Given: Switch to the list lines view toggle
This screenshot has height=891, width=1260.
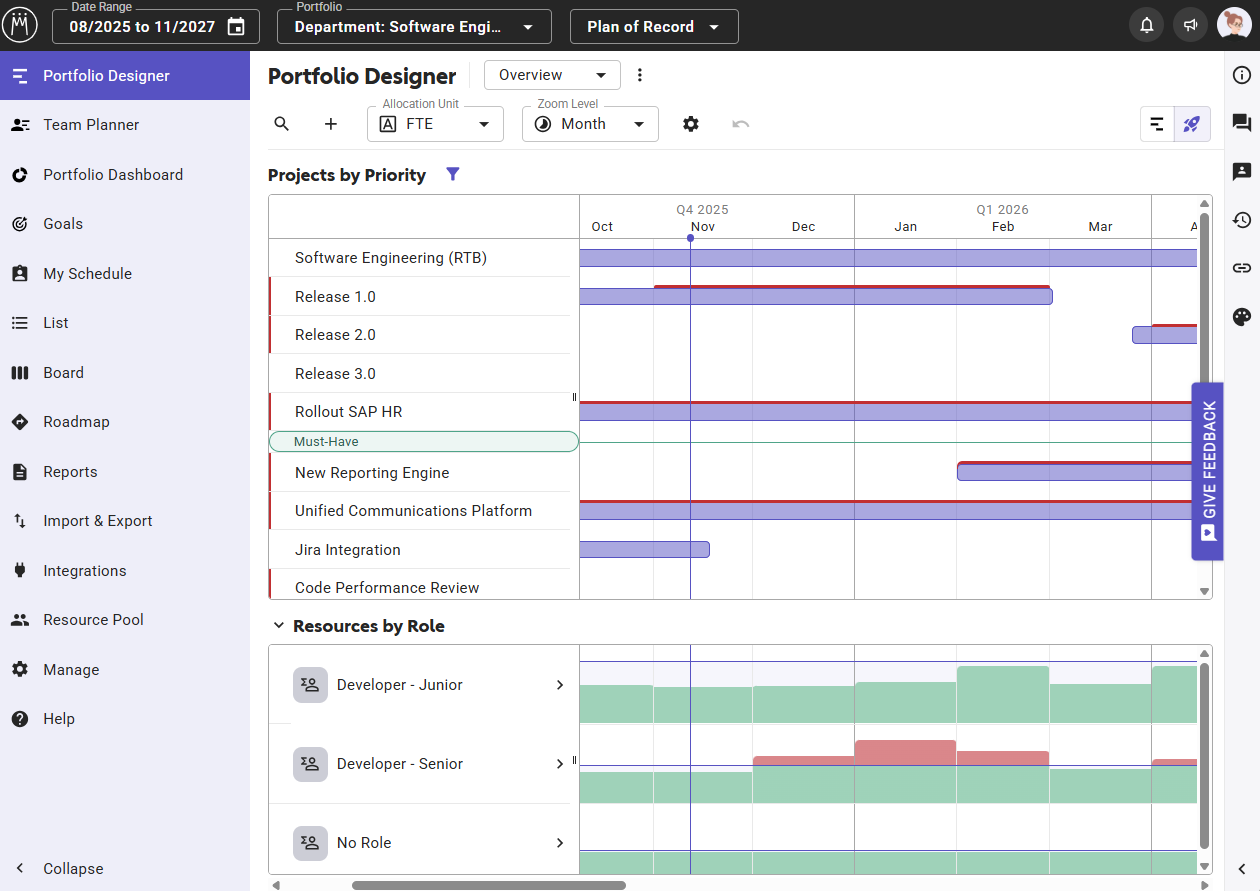Looking at the screenshot, I should 1157,124.
